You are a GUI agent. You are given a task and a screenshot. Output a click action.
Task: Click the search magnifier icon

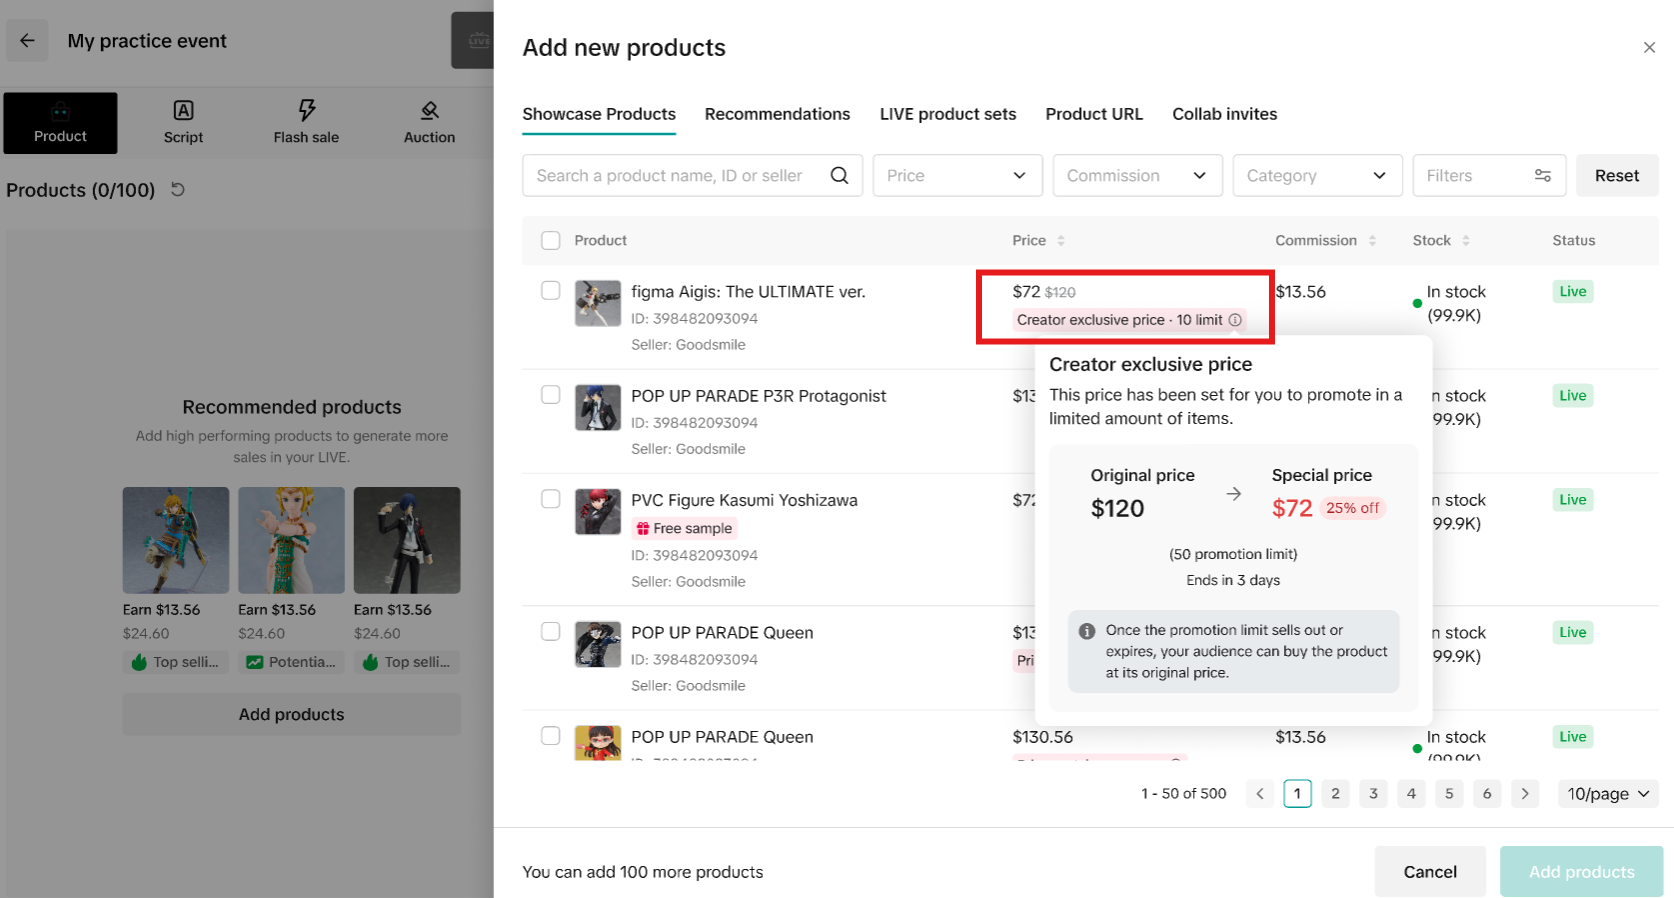coord(839,176)
